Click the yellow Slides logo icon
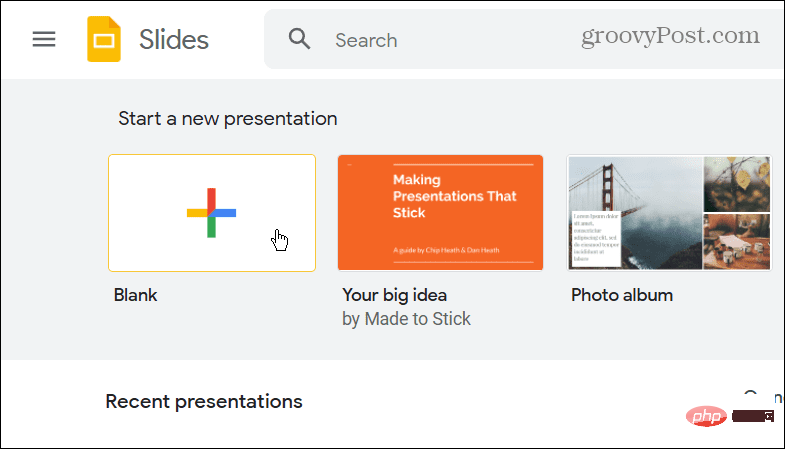 pyautogui.click(x=104, y=39)
